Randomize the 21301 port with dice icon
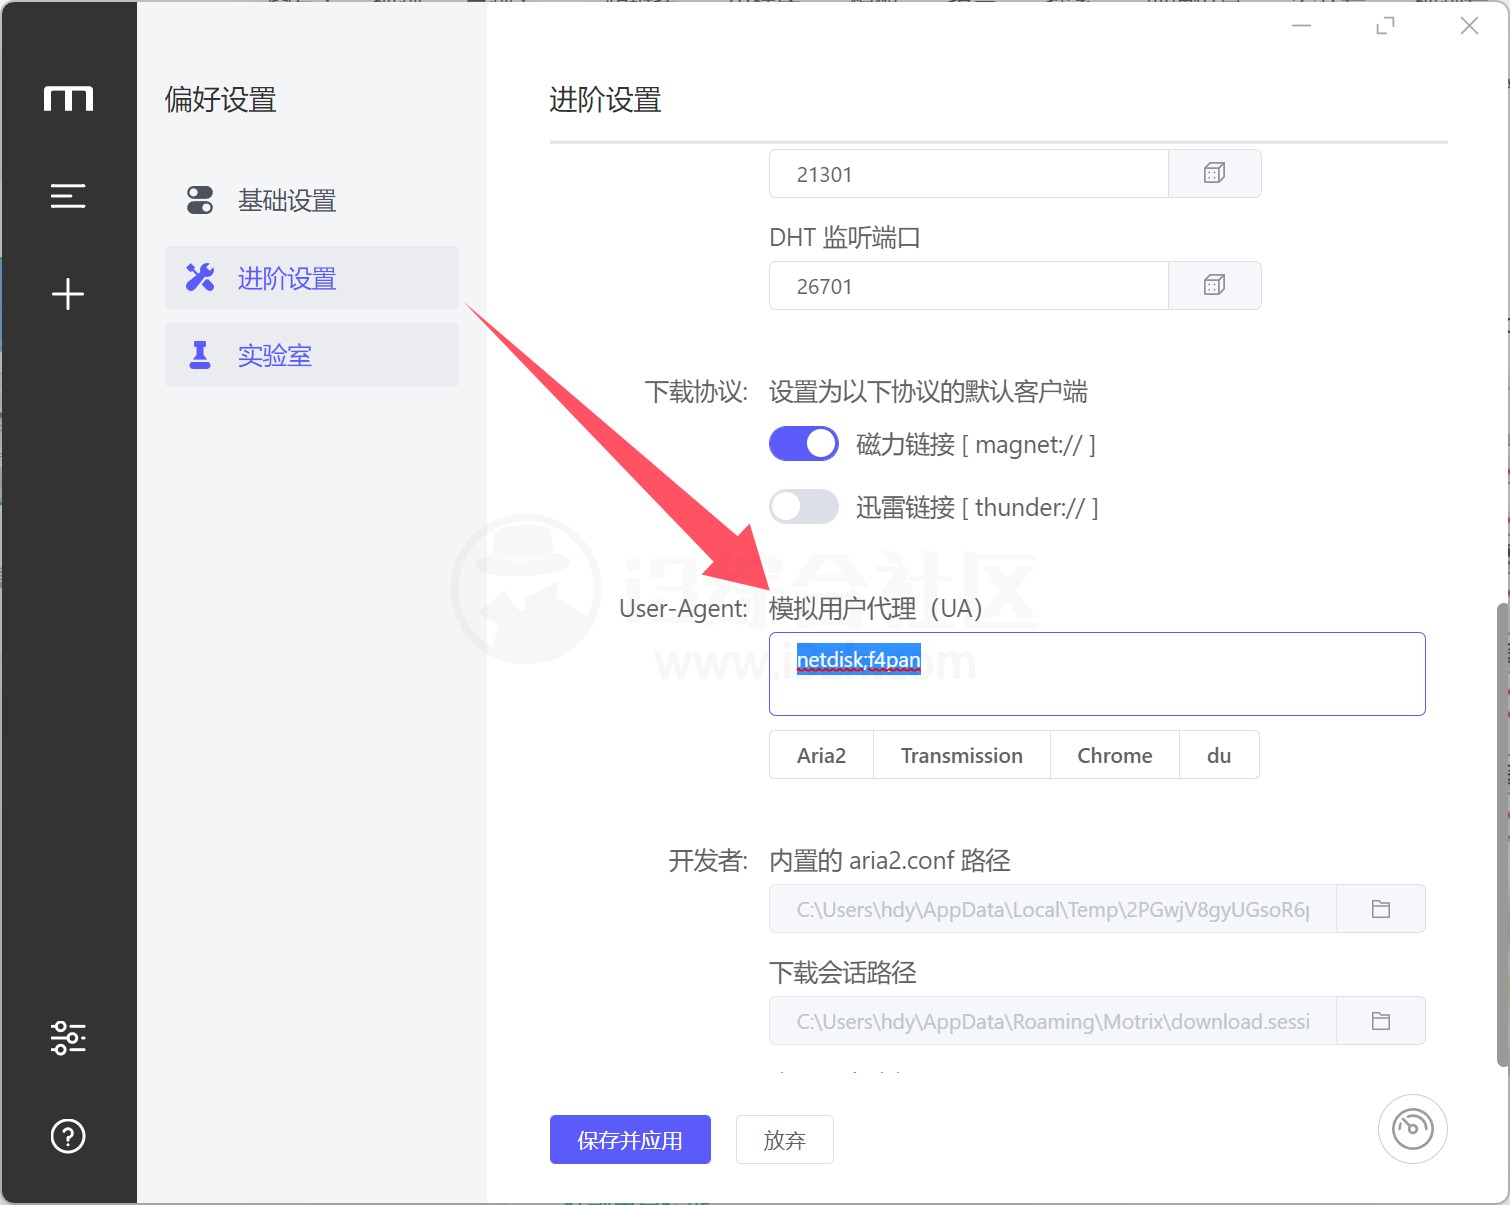This screenshot has height=1205, width=1510. 1214,174
